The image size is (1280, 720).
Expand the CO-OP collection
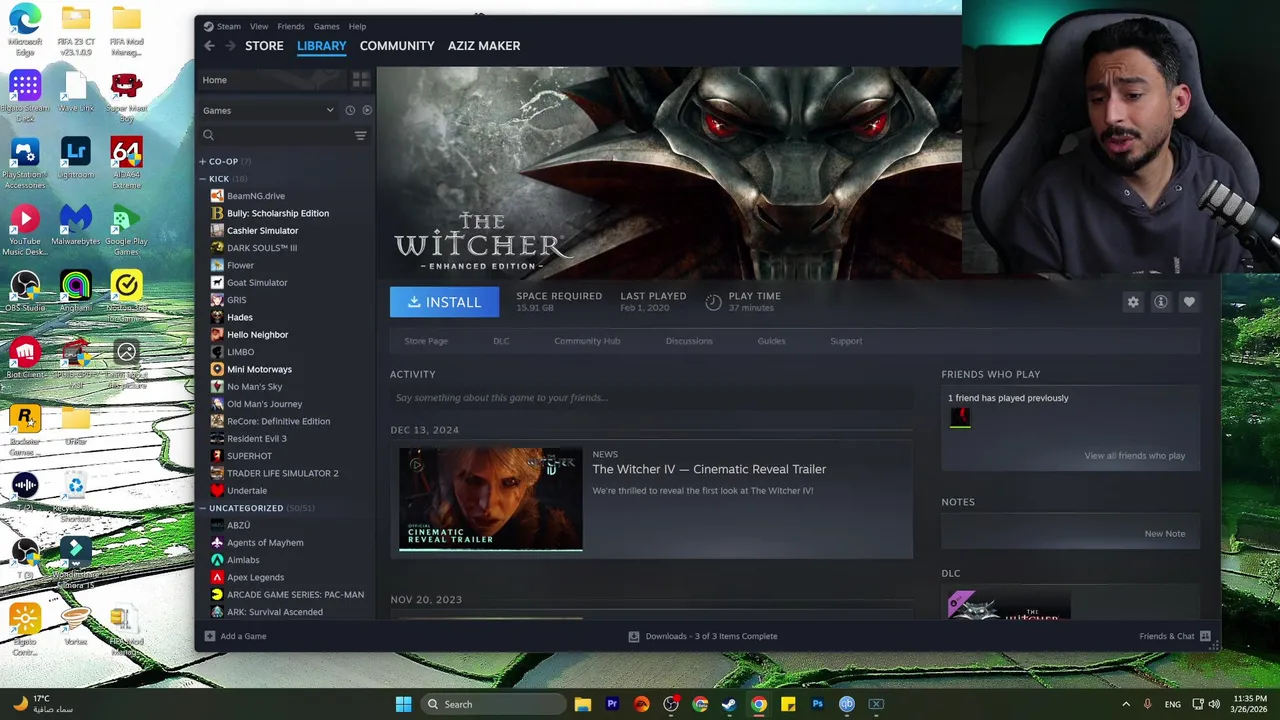click(203, 161)
